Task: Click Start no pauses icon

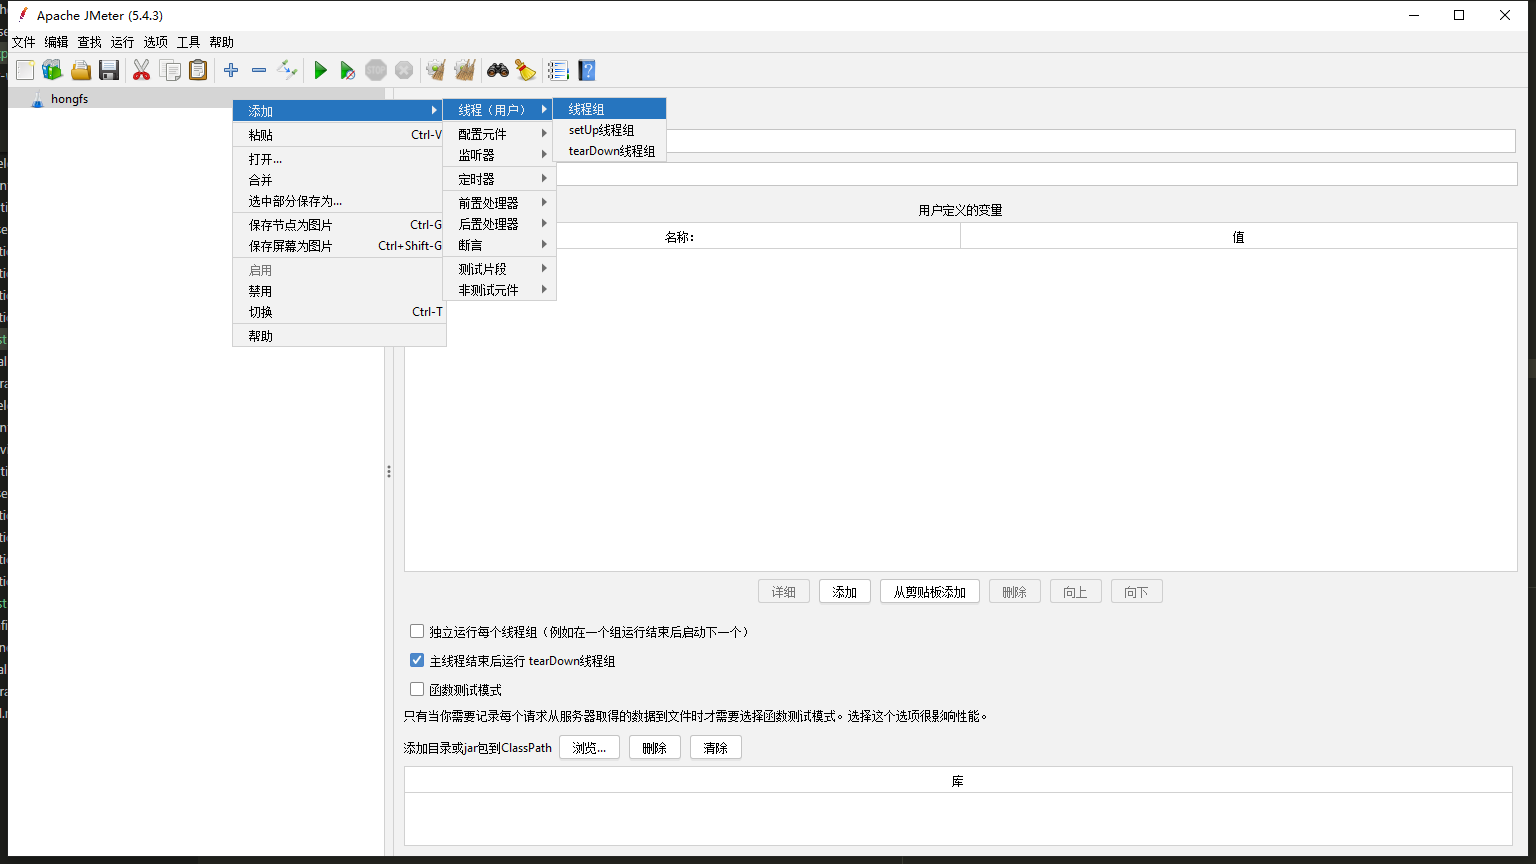Action: tap(348, 70)
